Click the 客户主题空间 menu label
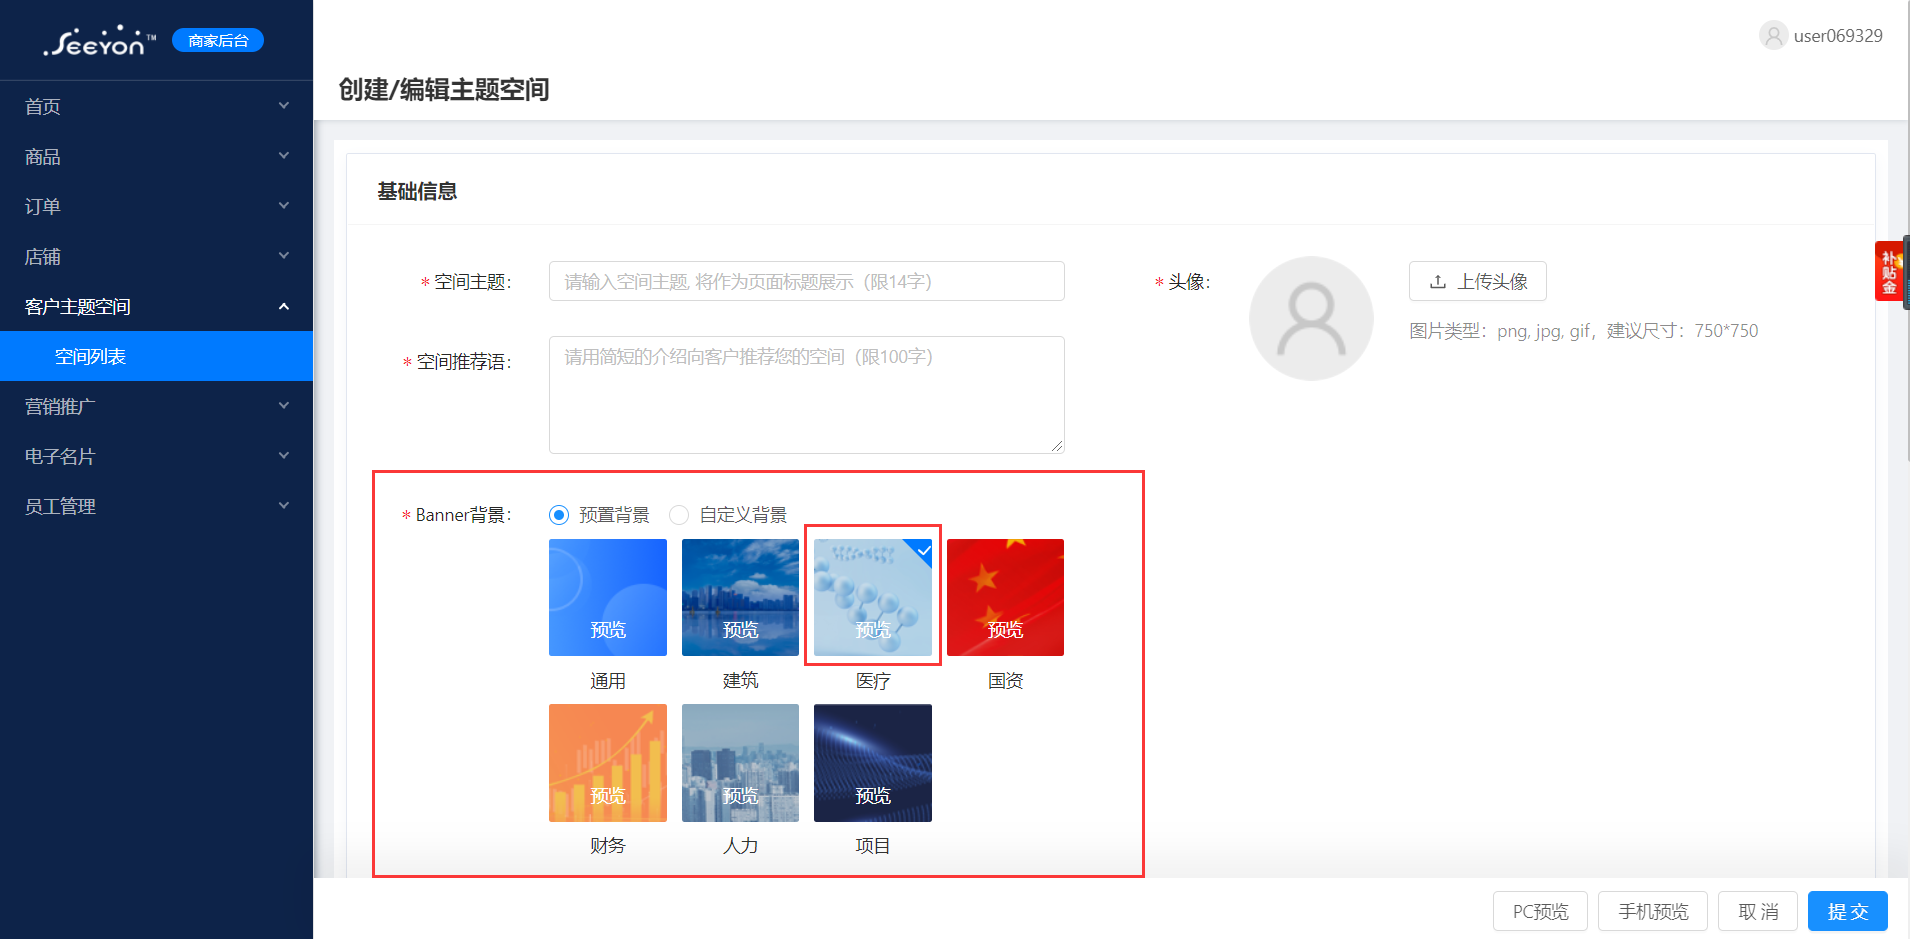 [x=78, y=307]
